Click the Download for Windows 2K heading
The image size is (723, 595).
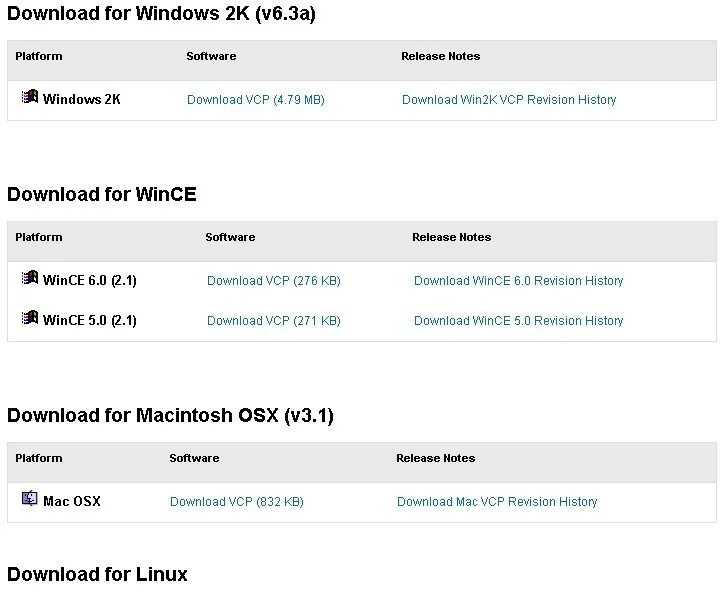(161, 15)
